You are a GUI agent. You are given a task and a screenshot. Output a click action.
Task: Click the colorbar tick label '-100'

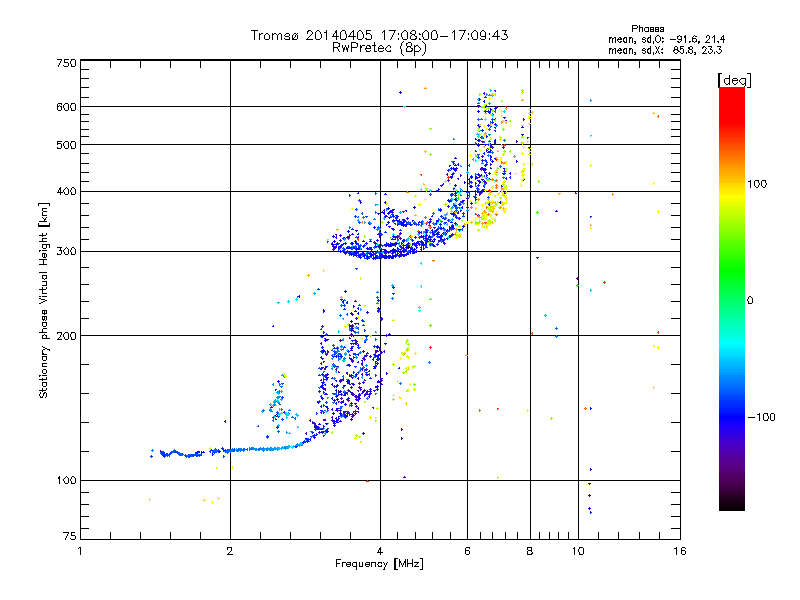(761, 417)
